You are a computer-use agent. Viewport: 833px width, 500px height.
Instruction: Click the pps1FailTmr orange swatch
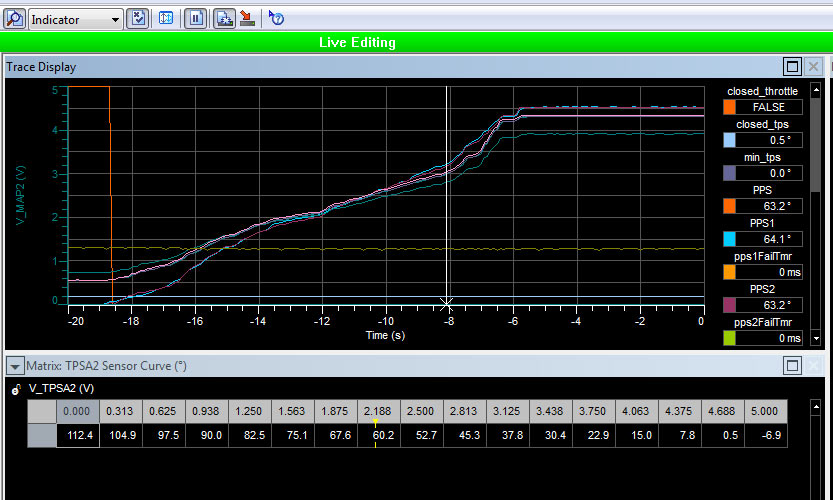pos(729,272)
